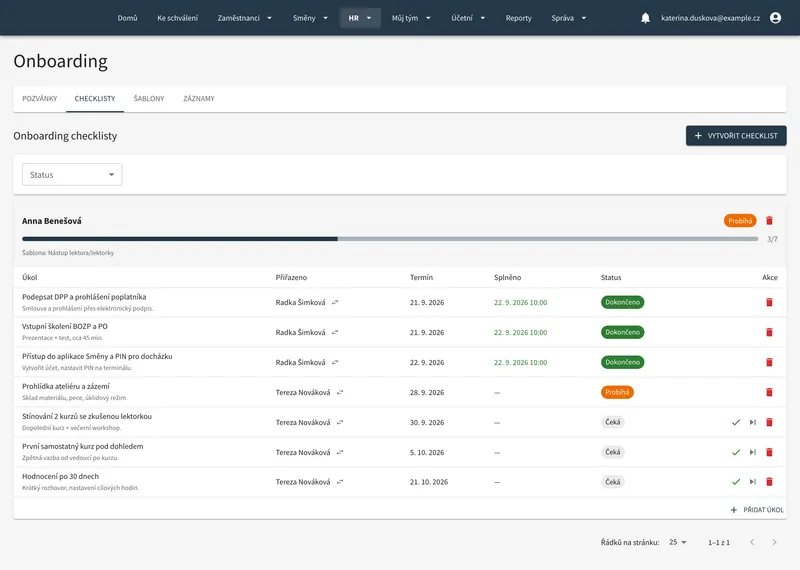Expand the Můj tým menu
This screenshot has height=570, width=800.
coord(411,18)
